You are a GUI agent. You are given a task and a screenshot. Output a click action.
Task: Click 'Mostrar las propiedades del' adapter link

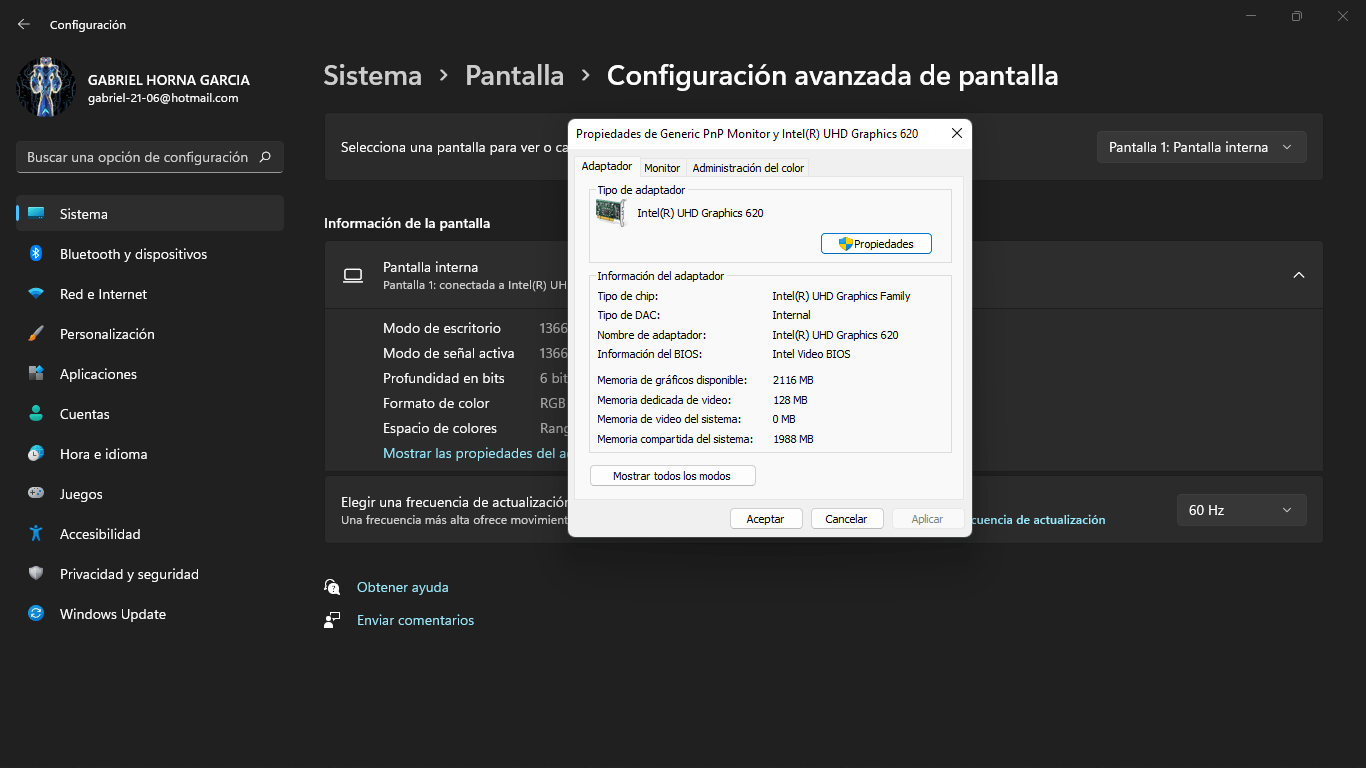point(475,453)
